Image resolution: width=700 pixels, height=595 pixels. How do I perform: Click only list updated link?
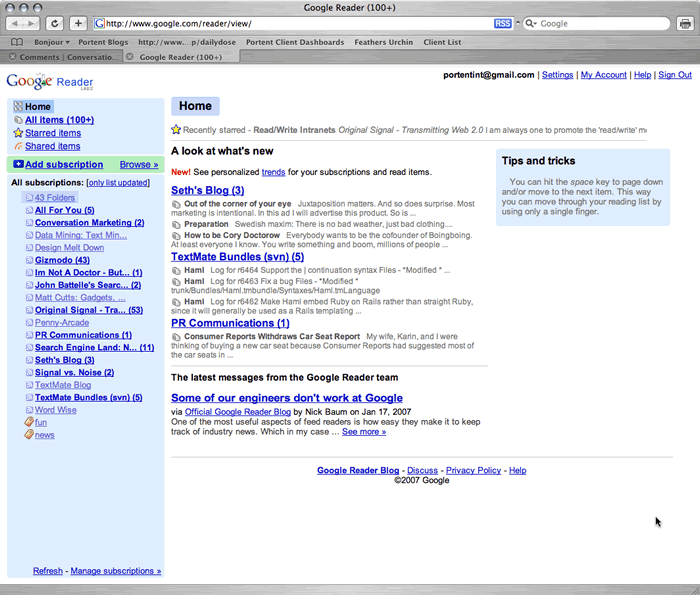click(118, 183)
